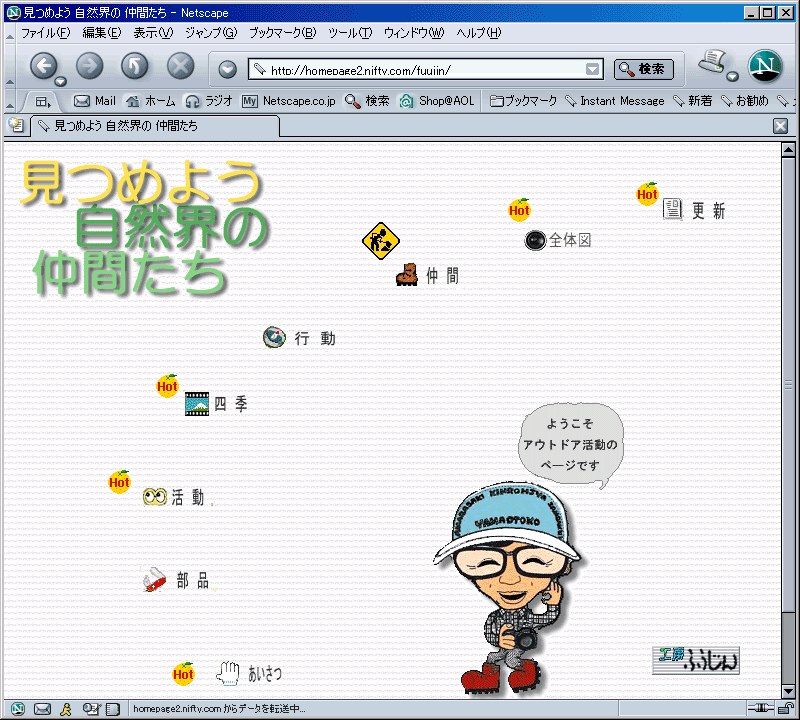Viewport: 800px width, 720px height.
Task: Open the 部品 pocket knife link
Action: pyautogui.click(x=177, y=580)
